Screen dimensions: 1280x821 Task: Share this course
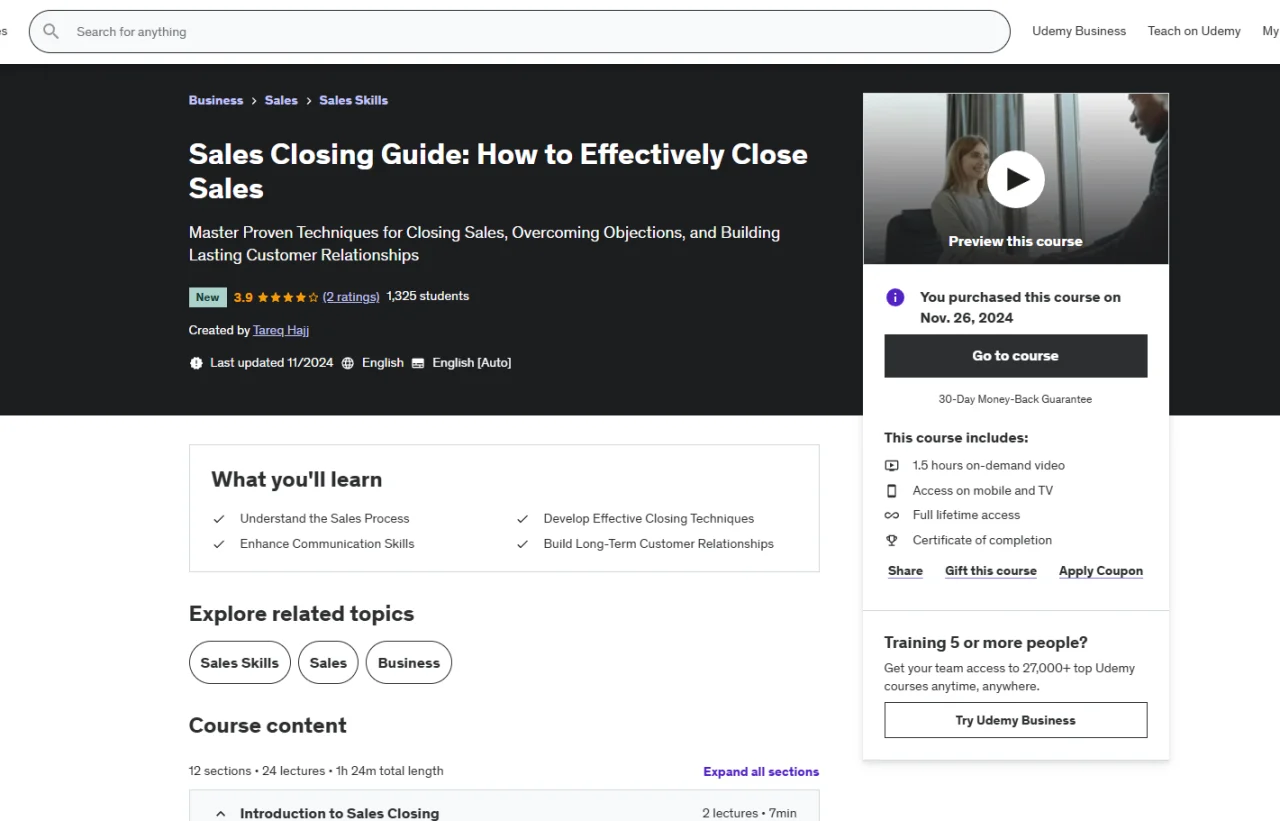[905, 571]
